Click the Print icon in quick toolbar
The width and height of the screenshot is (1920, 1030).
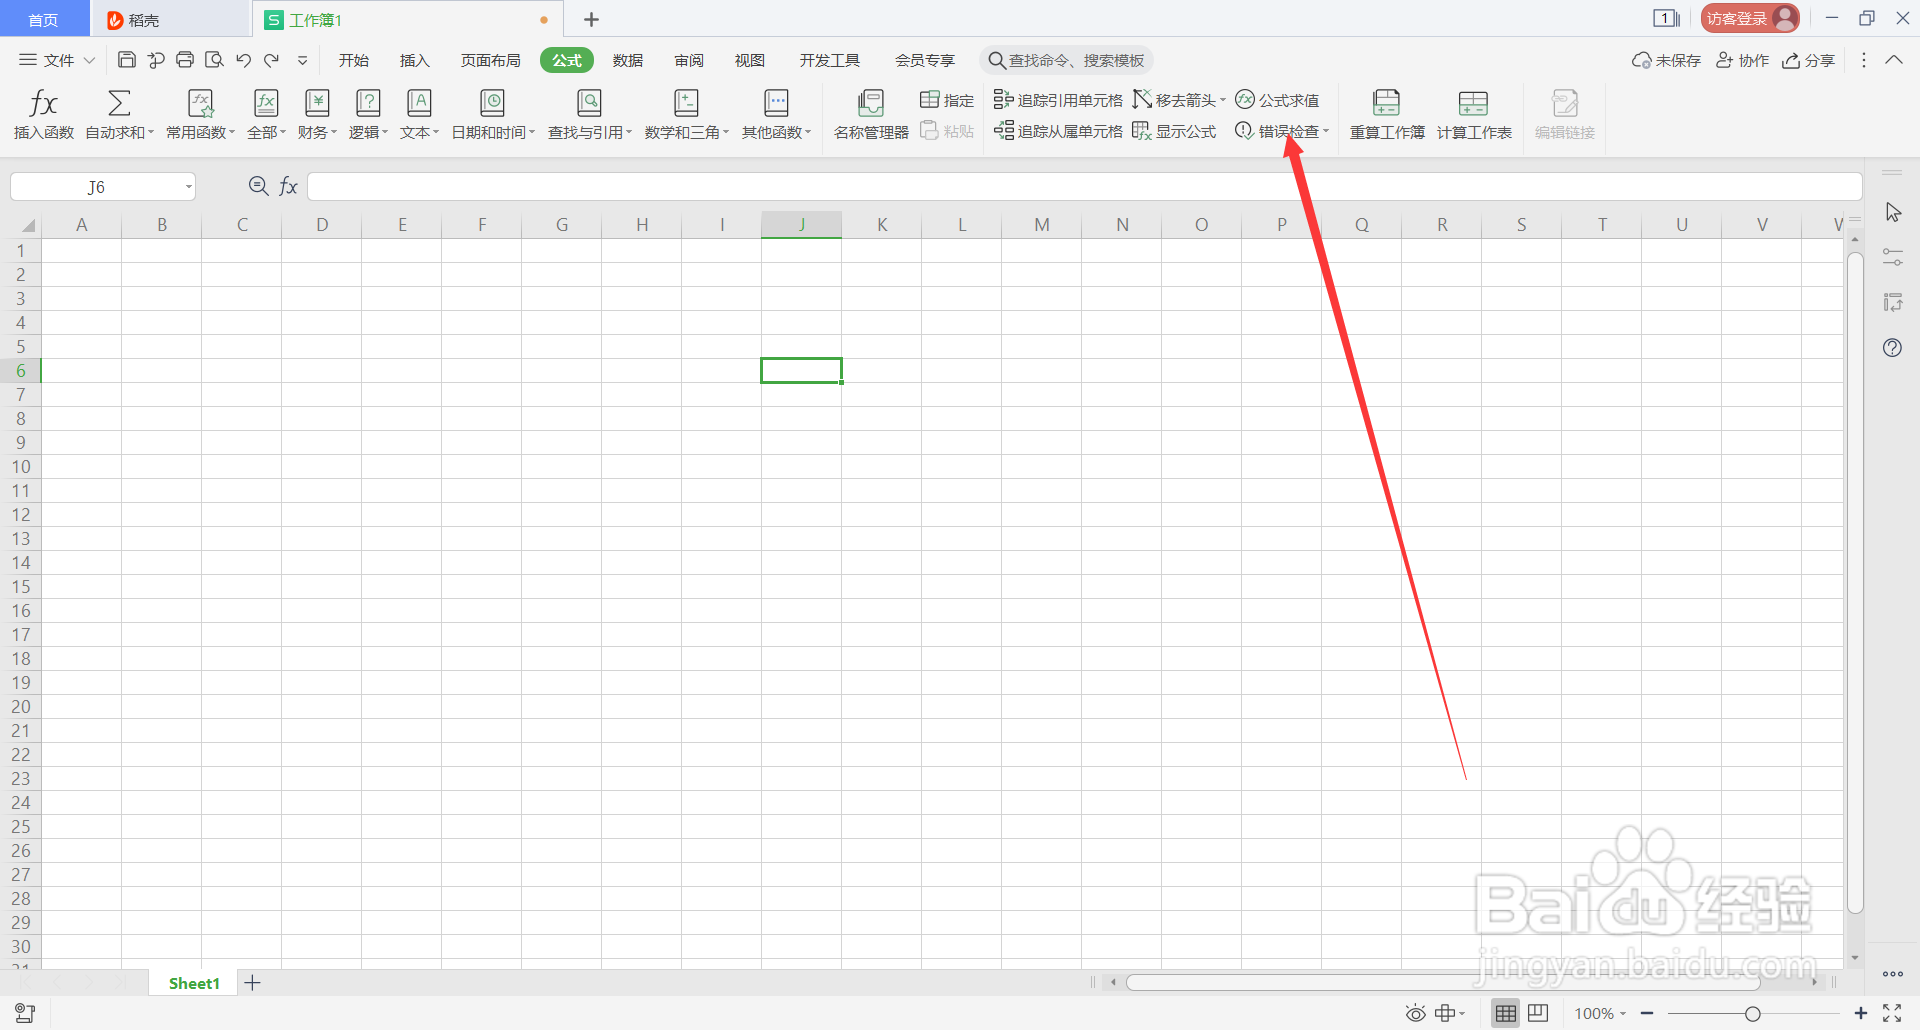point(185,60)
